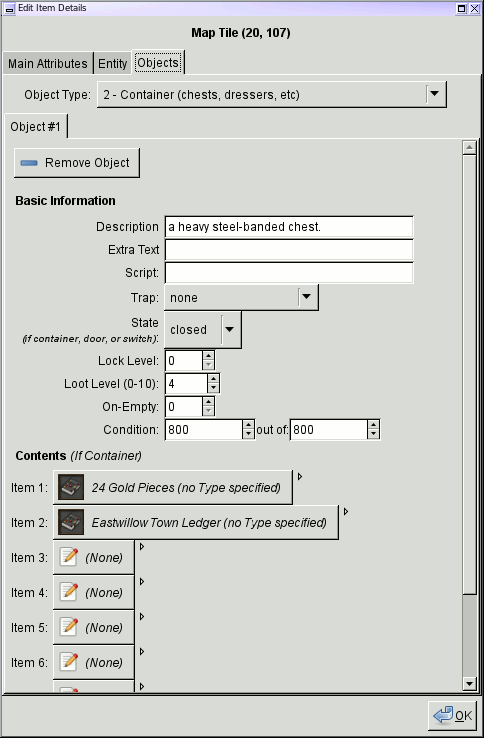The height and width of the screenshot is (738, 484).
Task: Click the Description text field
Action: [x=289, y=227]
